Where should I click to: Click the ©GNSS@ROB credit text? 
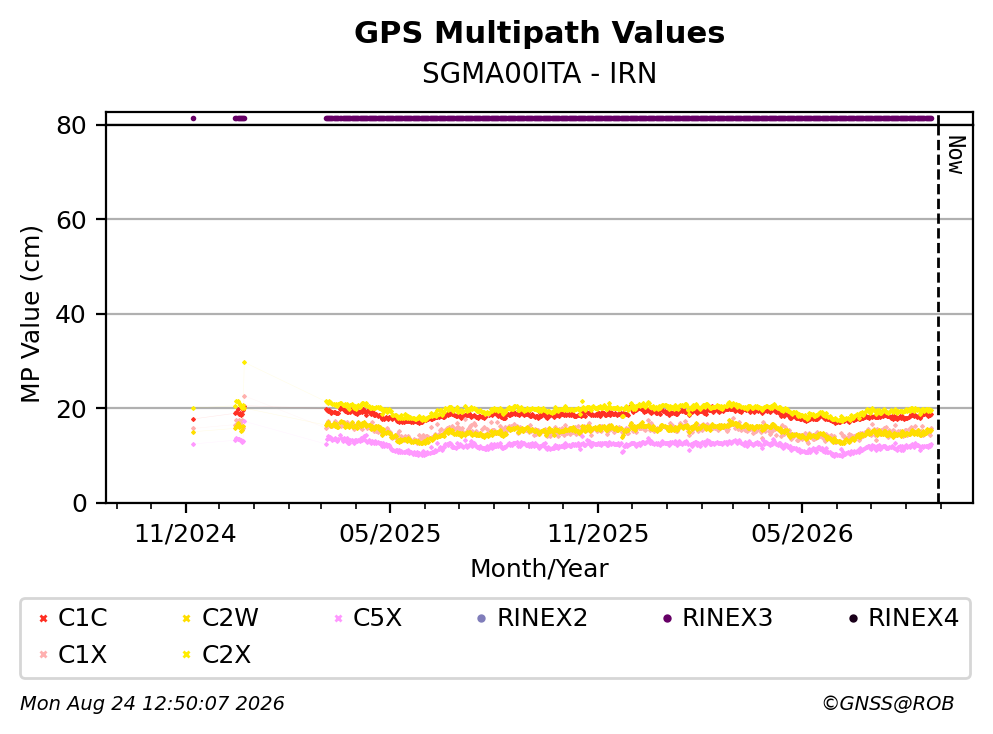click(x=888, y=703)
